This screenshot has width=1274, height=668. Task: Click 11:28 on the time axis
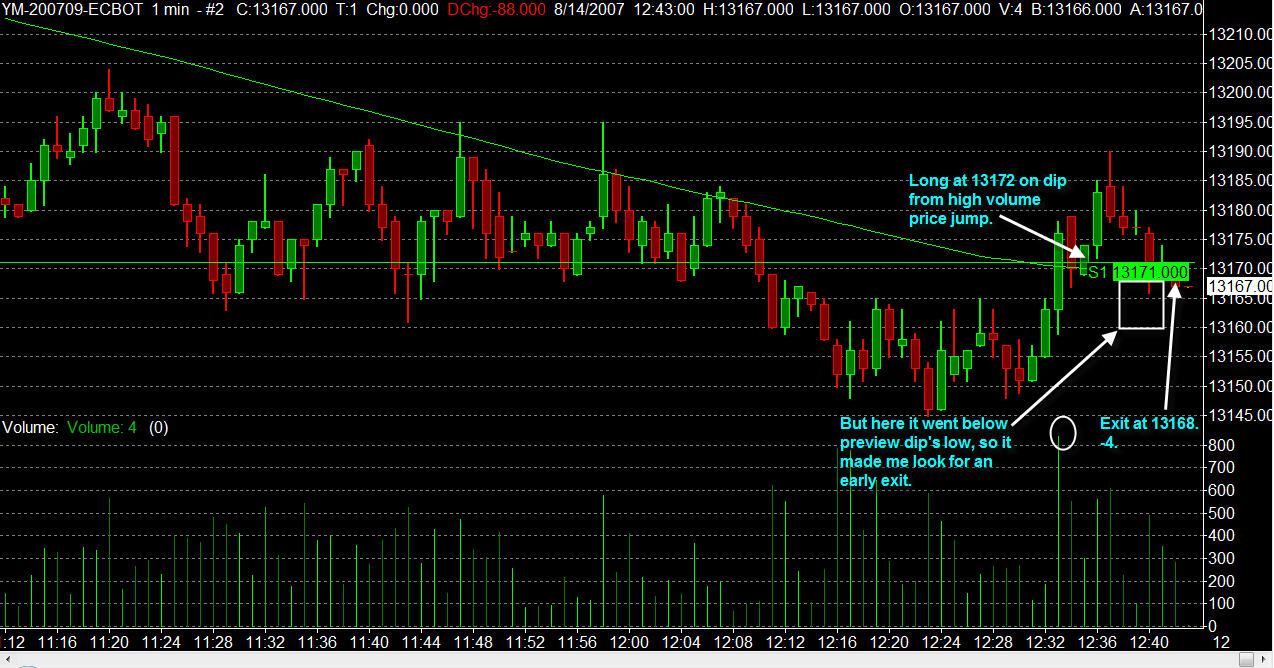(214, 641)
